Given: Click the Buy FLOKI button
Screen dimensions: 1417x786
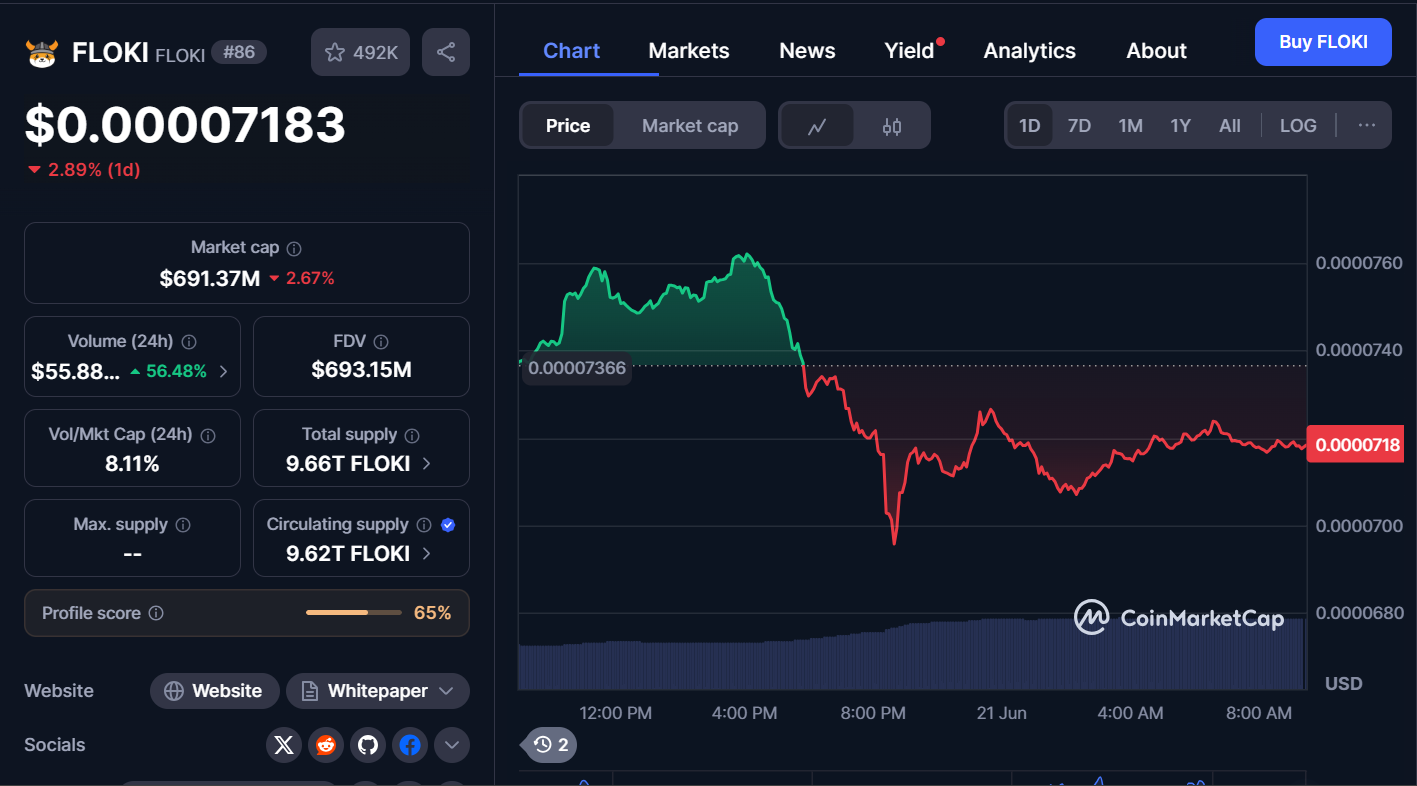Looking at the screenshot, I should 1323,42.
